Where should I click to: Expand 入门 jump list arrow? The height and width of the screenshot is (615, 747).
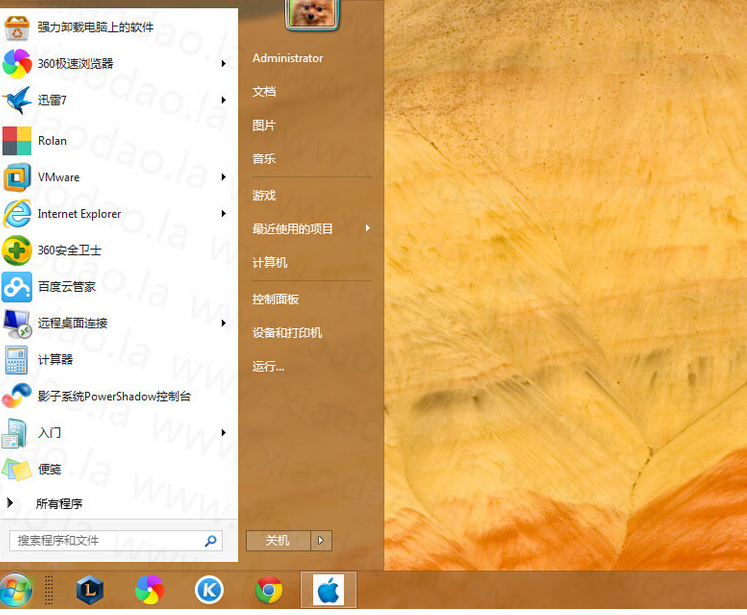pyautogui.click(x=223, y=433)
